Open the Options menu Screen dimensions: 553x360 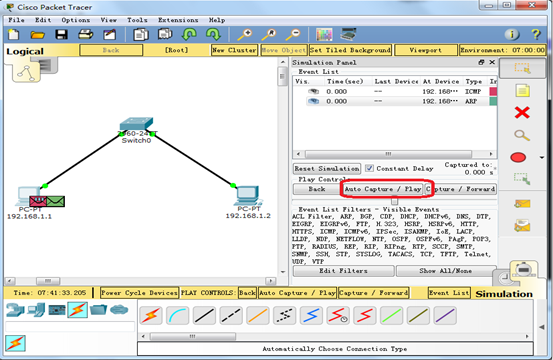click(x=76, y=20)
